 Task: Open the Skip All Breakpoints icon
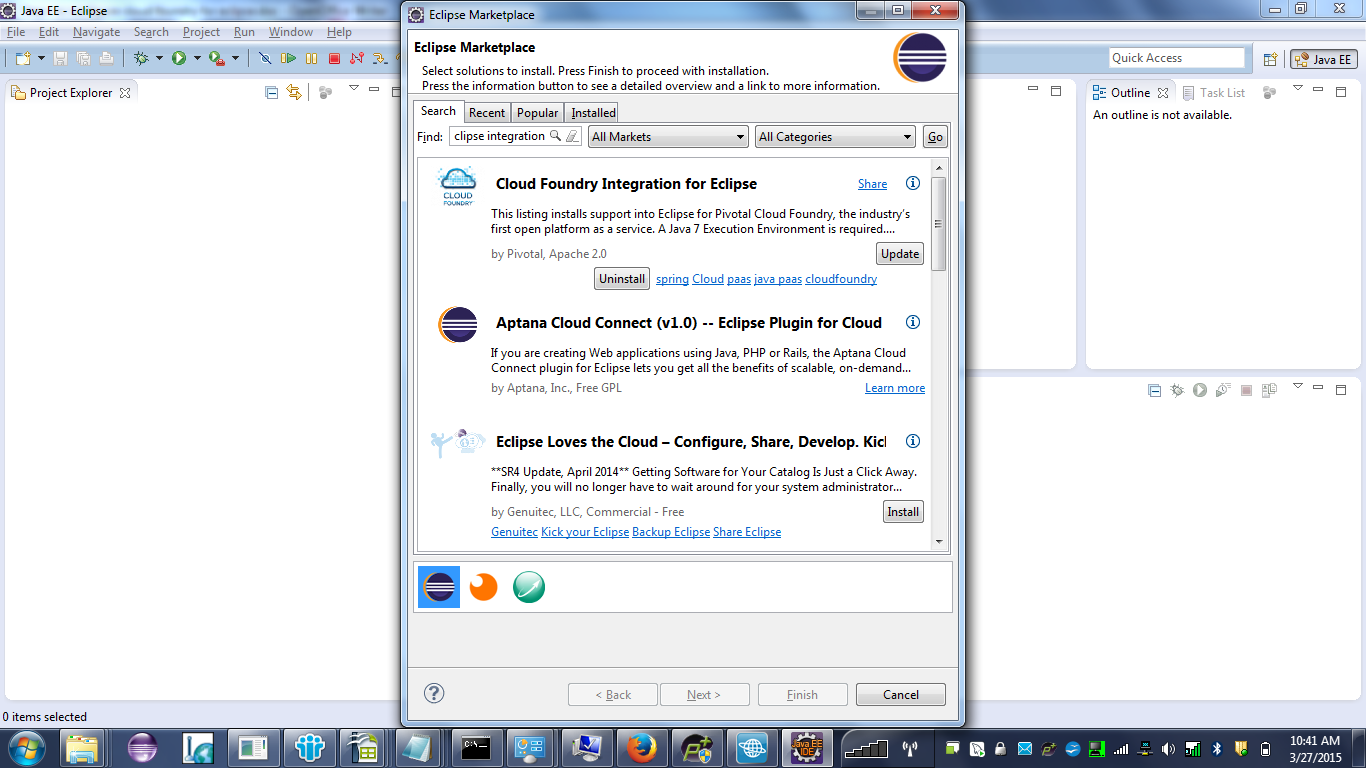[x=266, y=57]
